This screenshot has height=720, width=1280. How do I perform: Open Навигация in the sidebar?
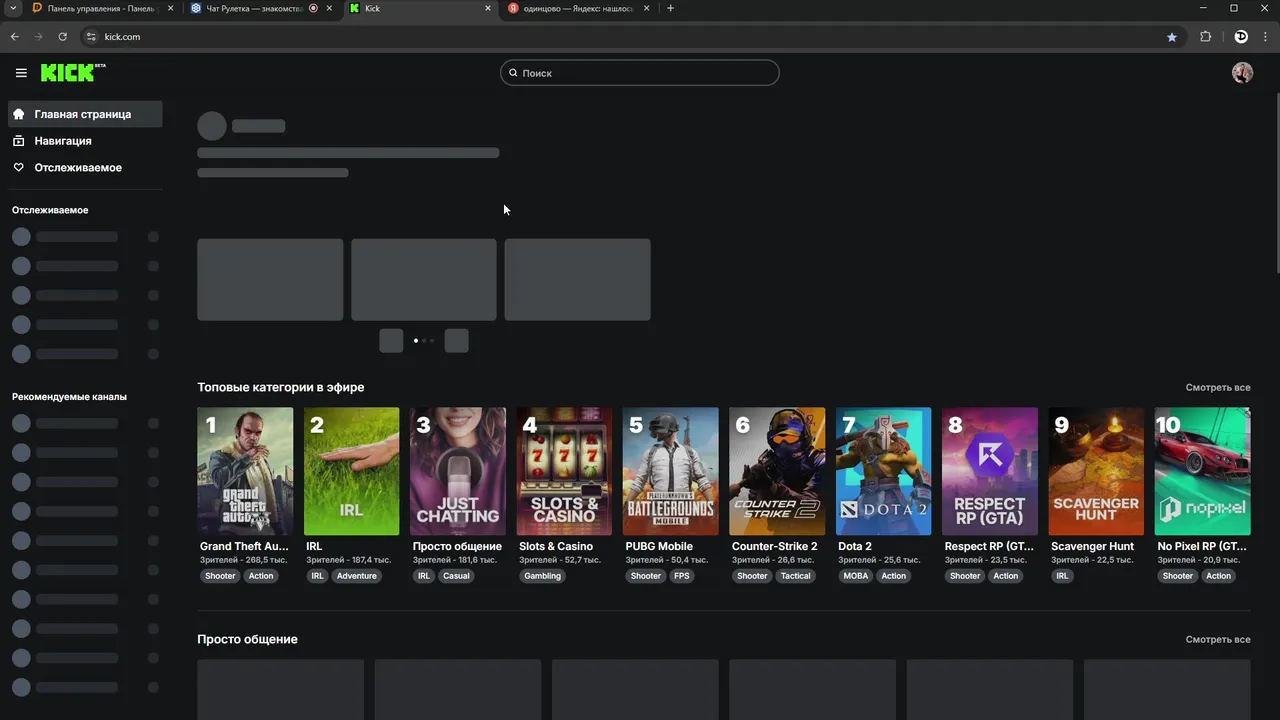85,141
